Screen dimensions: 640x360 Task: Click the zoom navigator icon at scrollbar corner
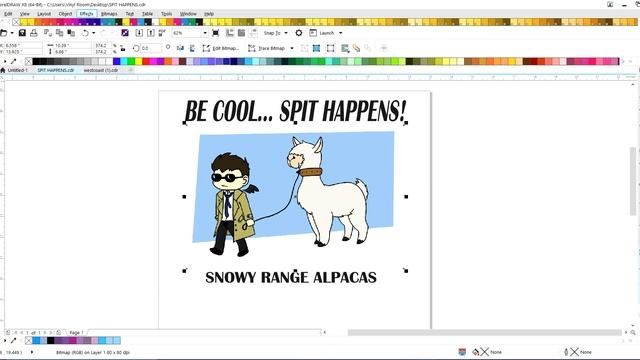633,333
